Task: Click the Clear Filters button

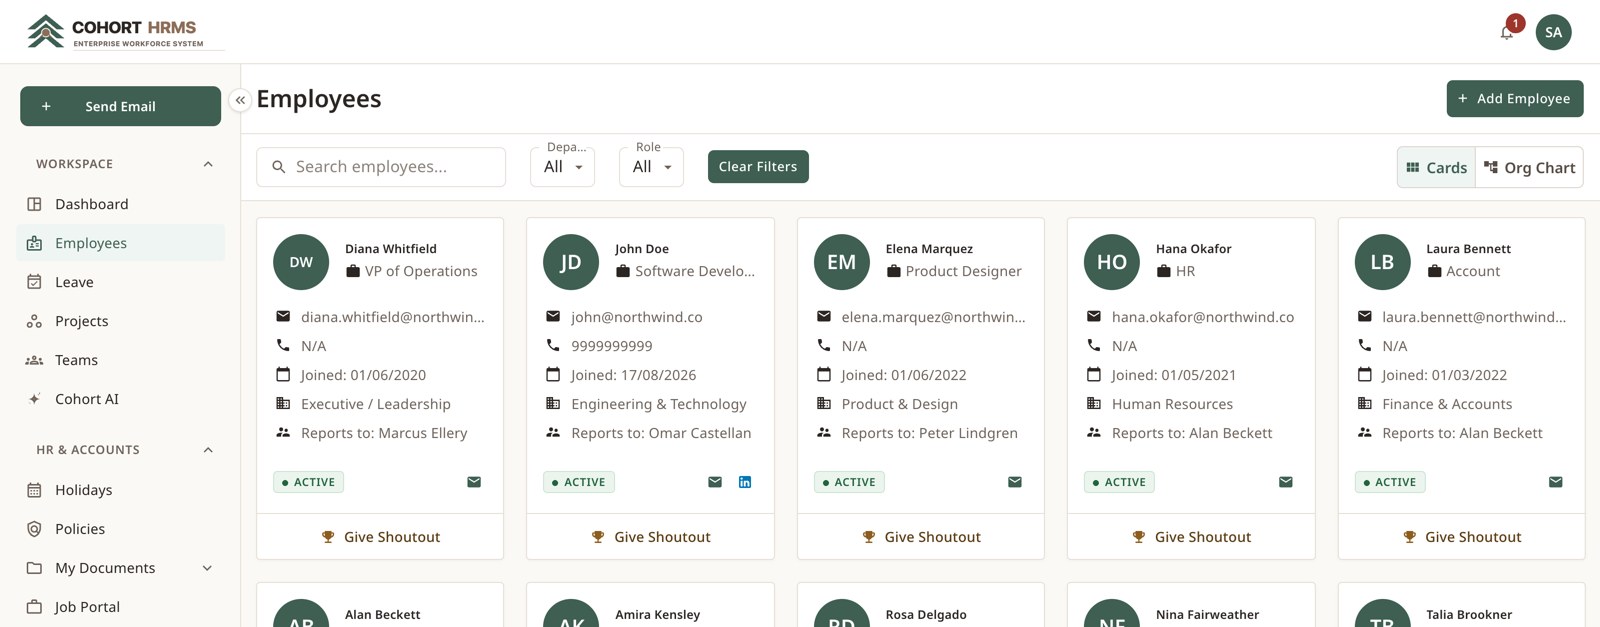Action: (x=758, y=166)
